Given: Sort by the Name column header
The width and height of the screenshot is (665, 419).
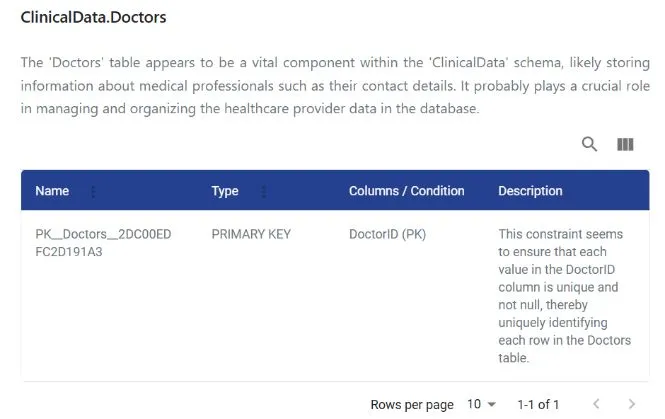Looking at the screenshot, I should (52, 191).
